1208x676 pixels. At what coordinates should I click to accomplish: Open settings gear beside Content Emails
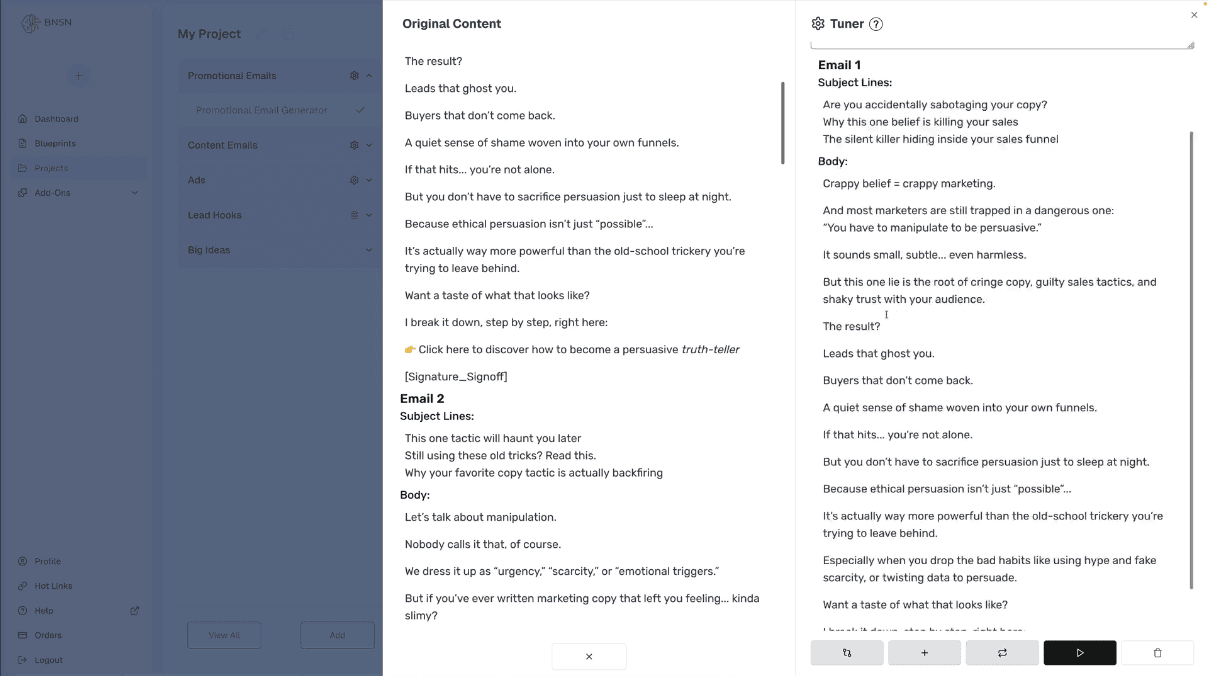coord(354,145)
